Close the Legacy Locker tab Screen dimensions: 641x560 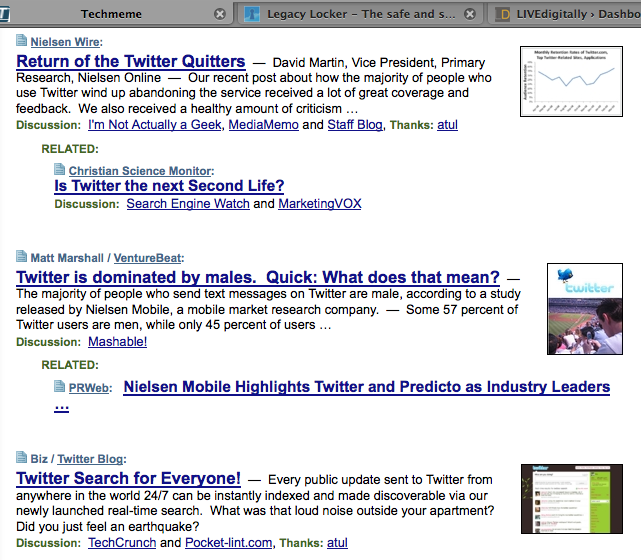click(471, 14)
